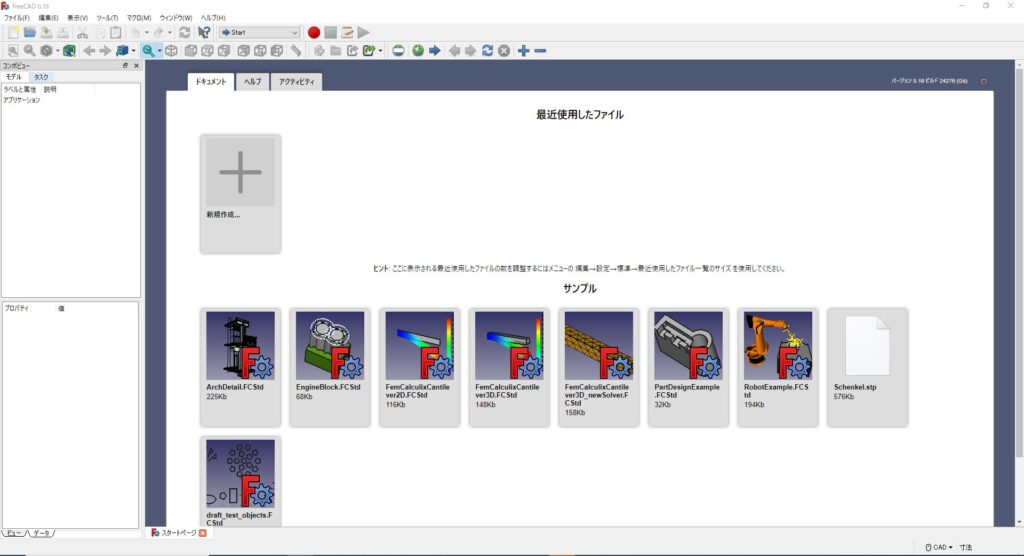Screen dimensions: 1024x556
Task: Click the Fit All view icon
Action: click(x=13, y=51)
